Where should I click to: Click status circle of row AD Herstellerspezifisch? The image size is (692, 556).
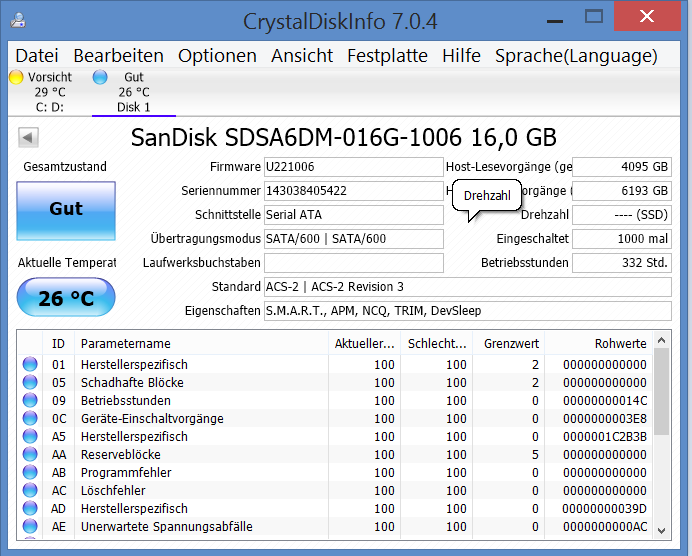click(30, 508)
